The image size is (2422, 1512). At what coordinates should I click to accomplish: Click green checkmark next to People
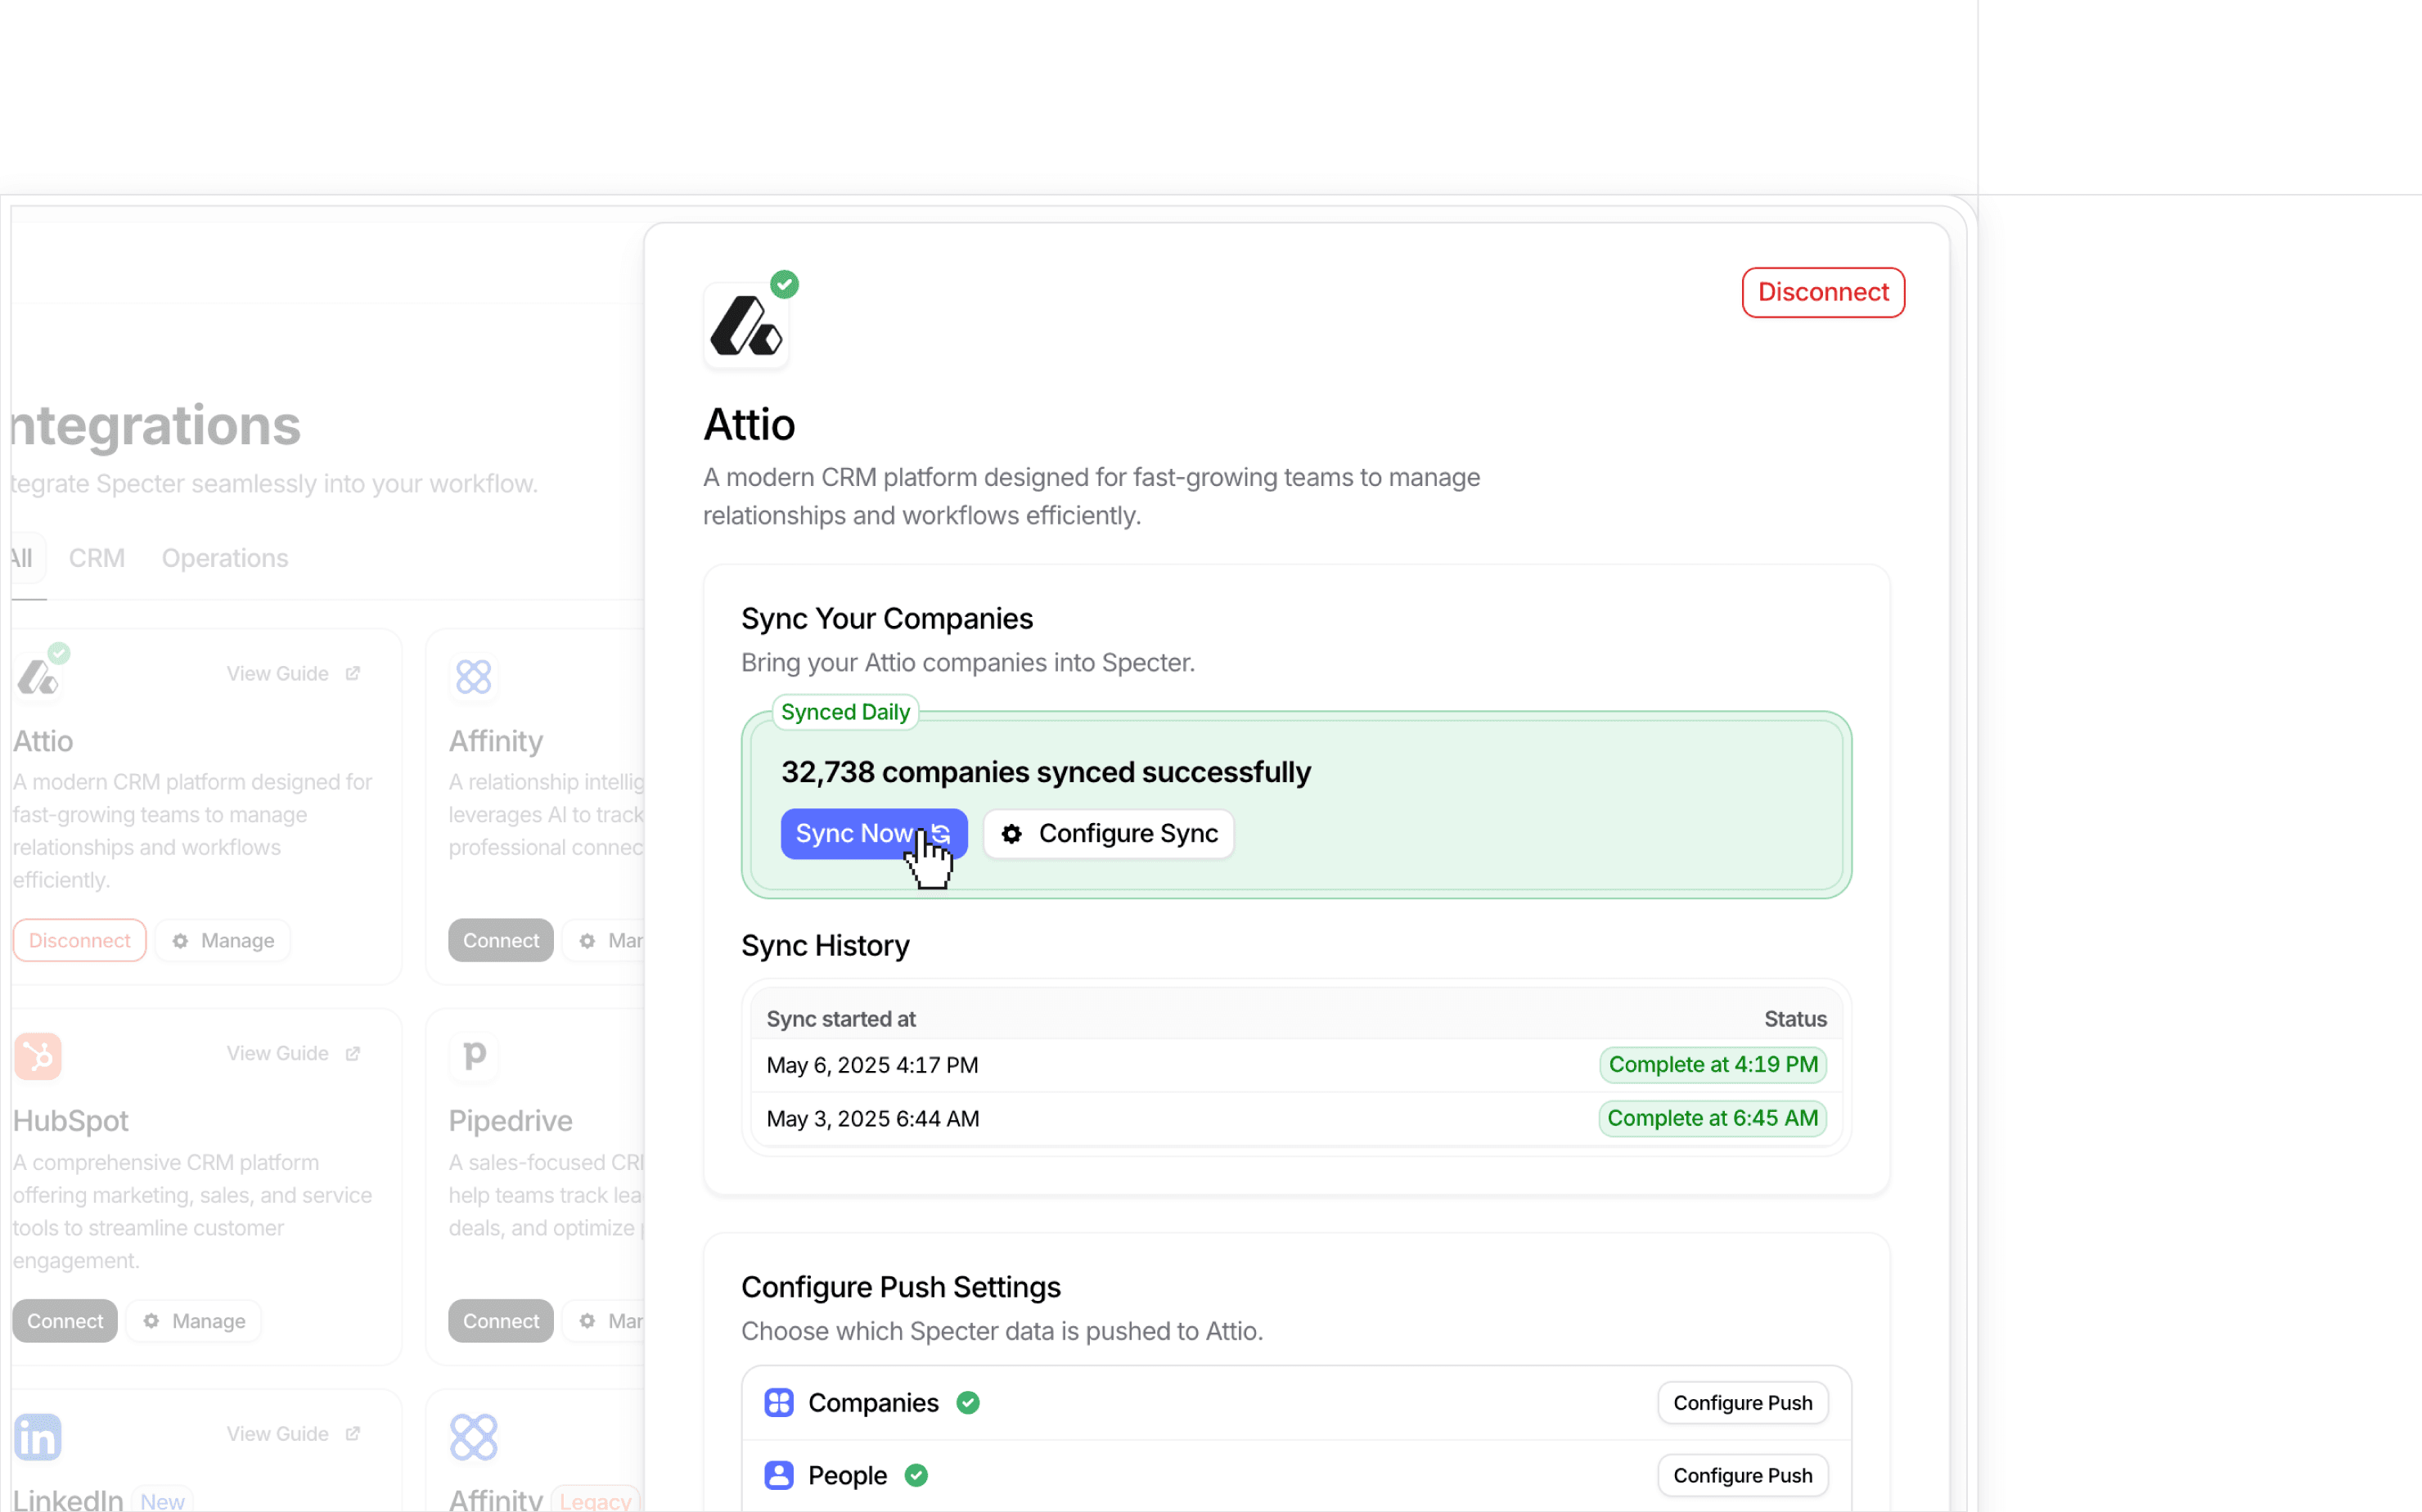(916, 1475)
